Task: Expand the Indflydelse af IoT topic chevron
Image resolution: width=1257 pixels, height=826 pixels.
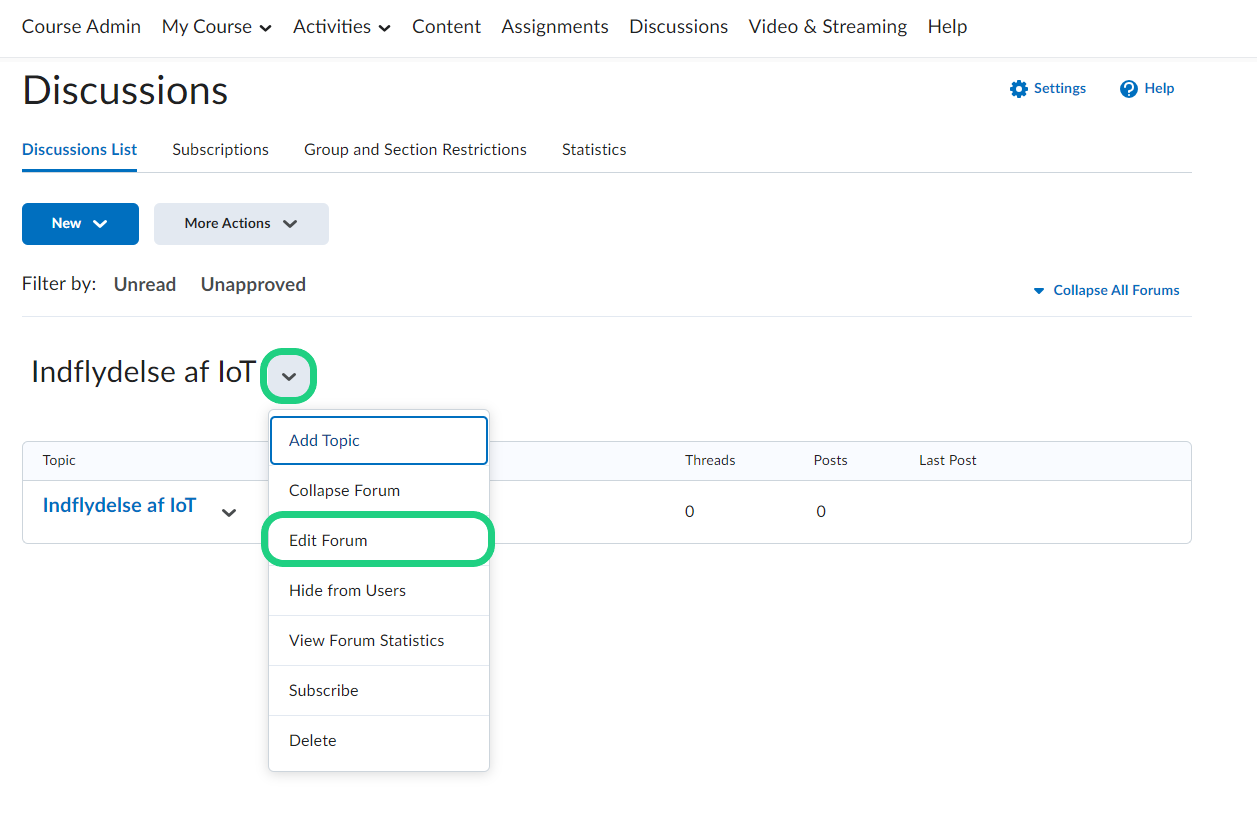Action: (x=229, y=512)
